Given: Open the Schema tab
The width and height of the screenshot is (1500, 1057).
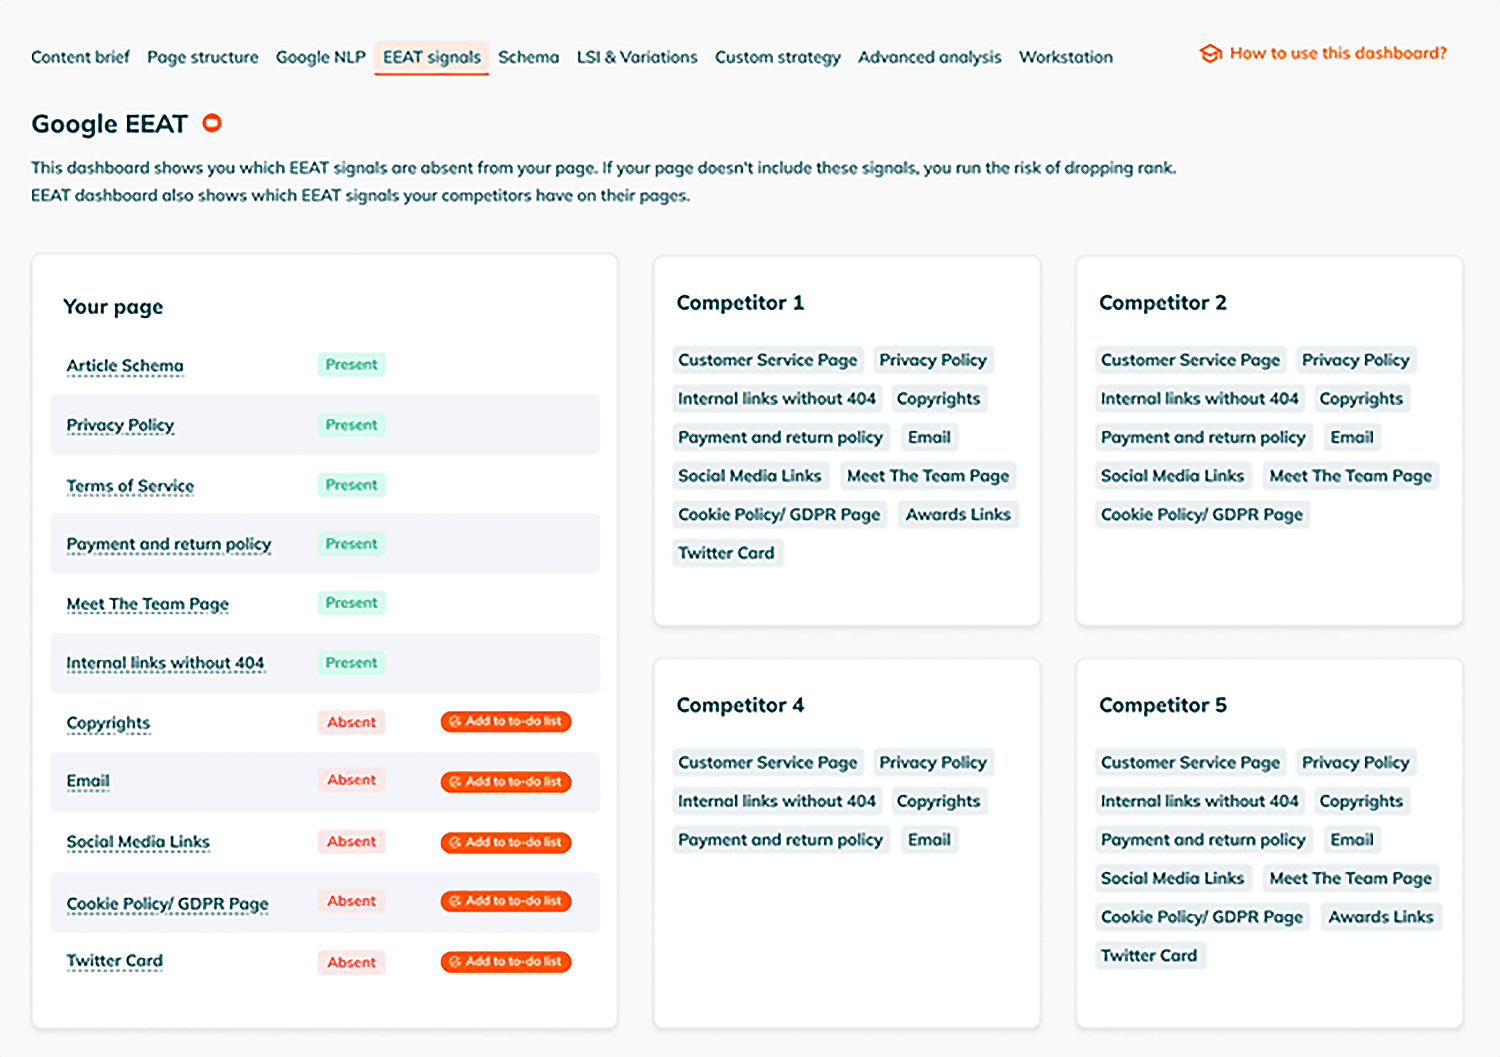Looking at the screenshot, I should point(529,57).
